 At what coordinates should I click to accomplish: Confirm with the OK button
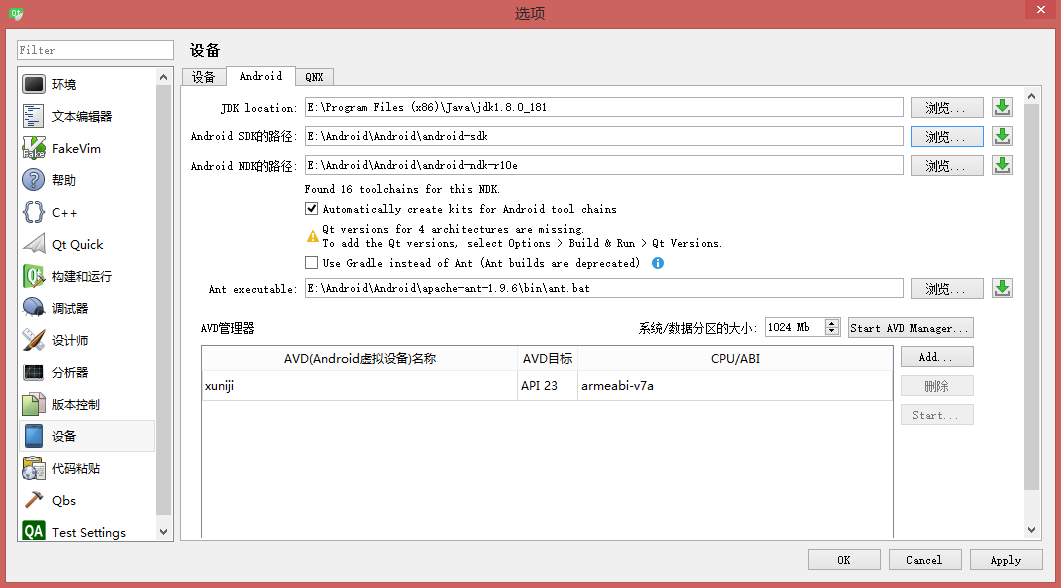(x=844, y=560)
